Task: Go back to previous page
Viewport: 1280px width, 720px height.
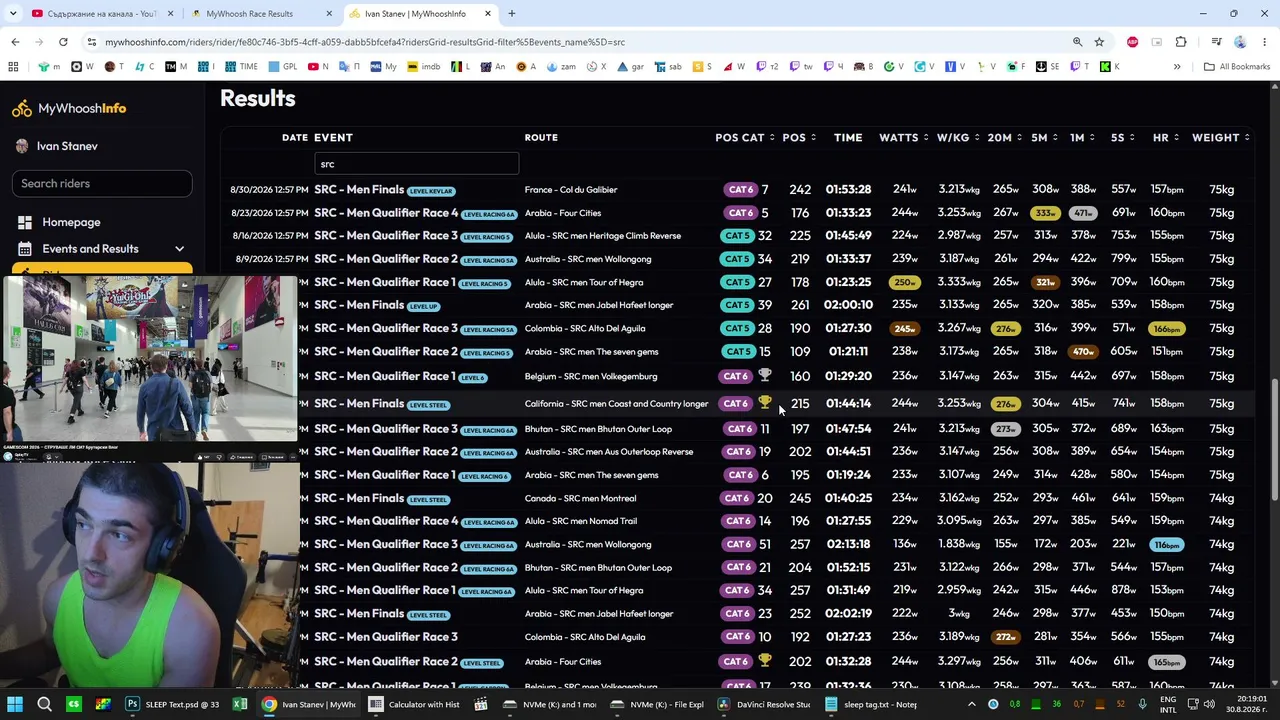Action: click(15, 42)
